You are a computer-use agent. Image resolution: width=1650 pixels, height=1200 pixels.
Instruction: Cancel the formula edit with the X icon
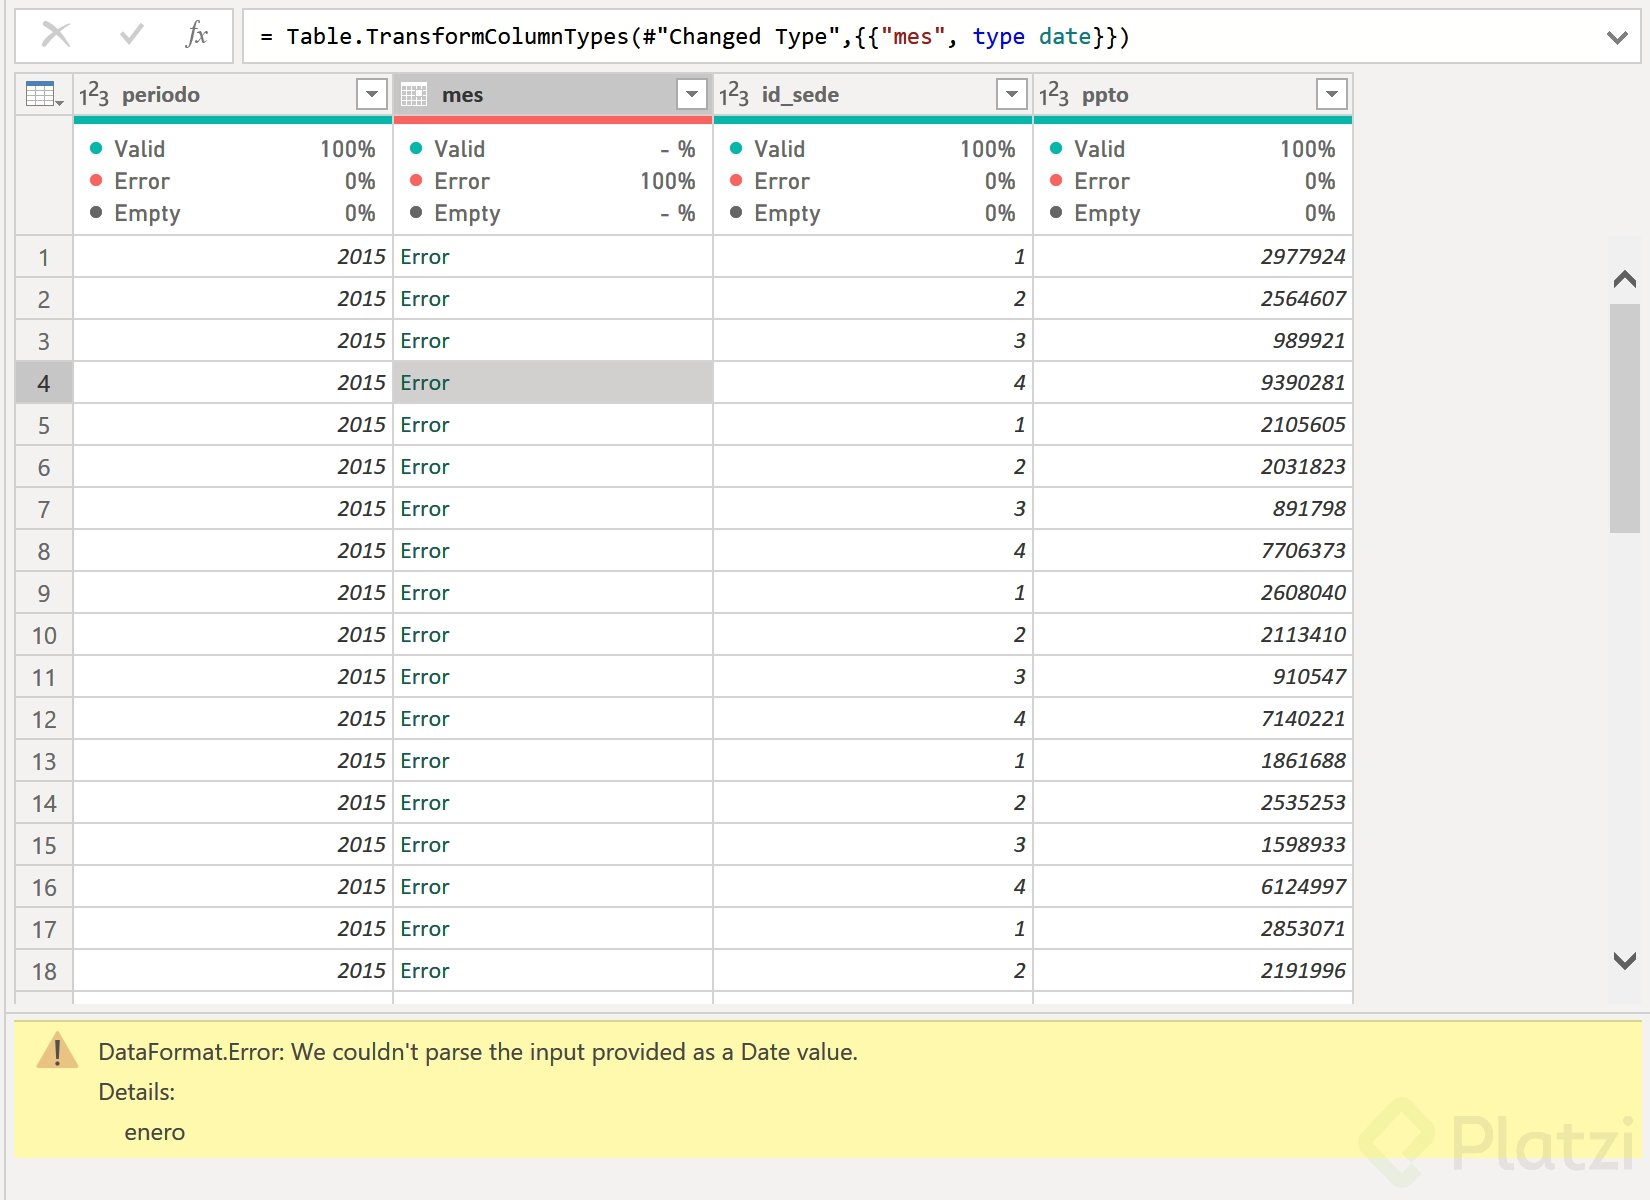coord(57,35)
